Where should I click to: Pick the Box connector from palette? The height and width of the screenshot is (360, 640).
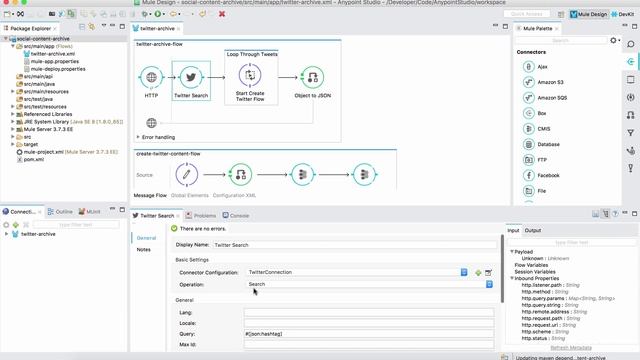coord(535,113)
